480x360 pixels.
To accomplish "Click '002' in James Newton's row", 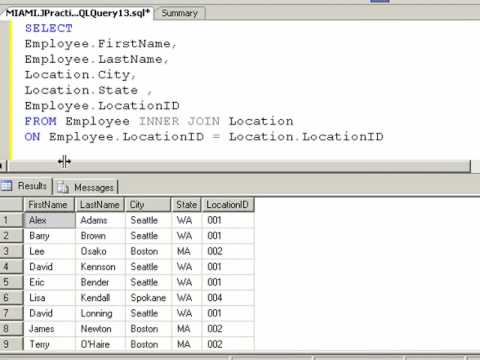I will coord(228,329).
